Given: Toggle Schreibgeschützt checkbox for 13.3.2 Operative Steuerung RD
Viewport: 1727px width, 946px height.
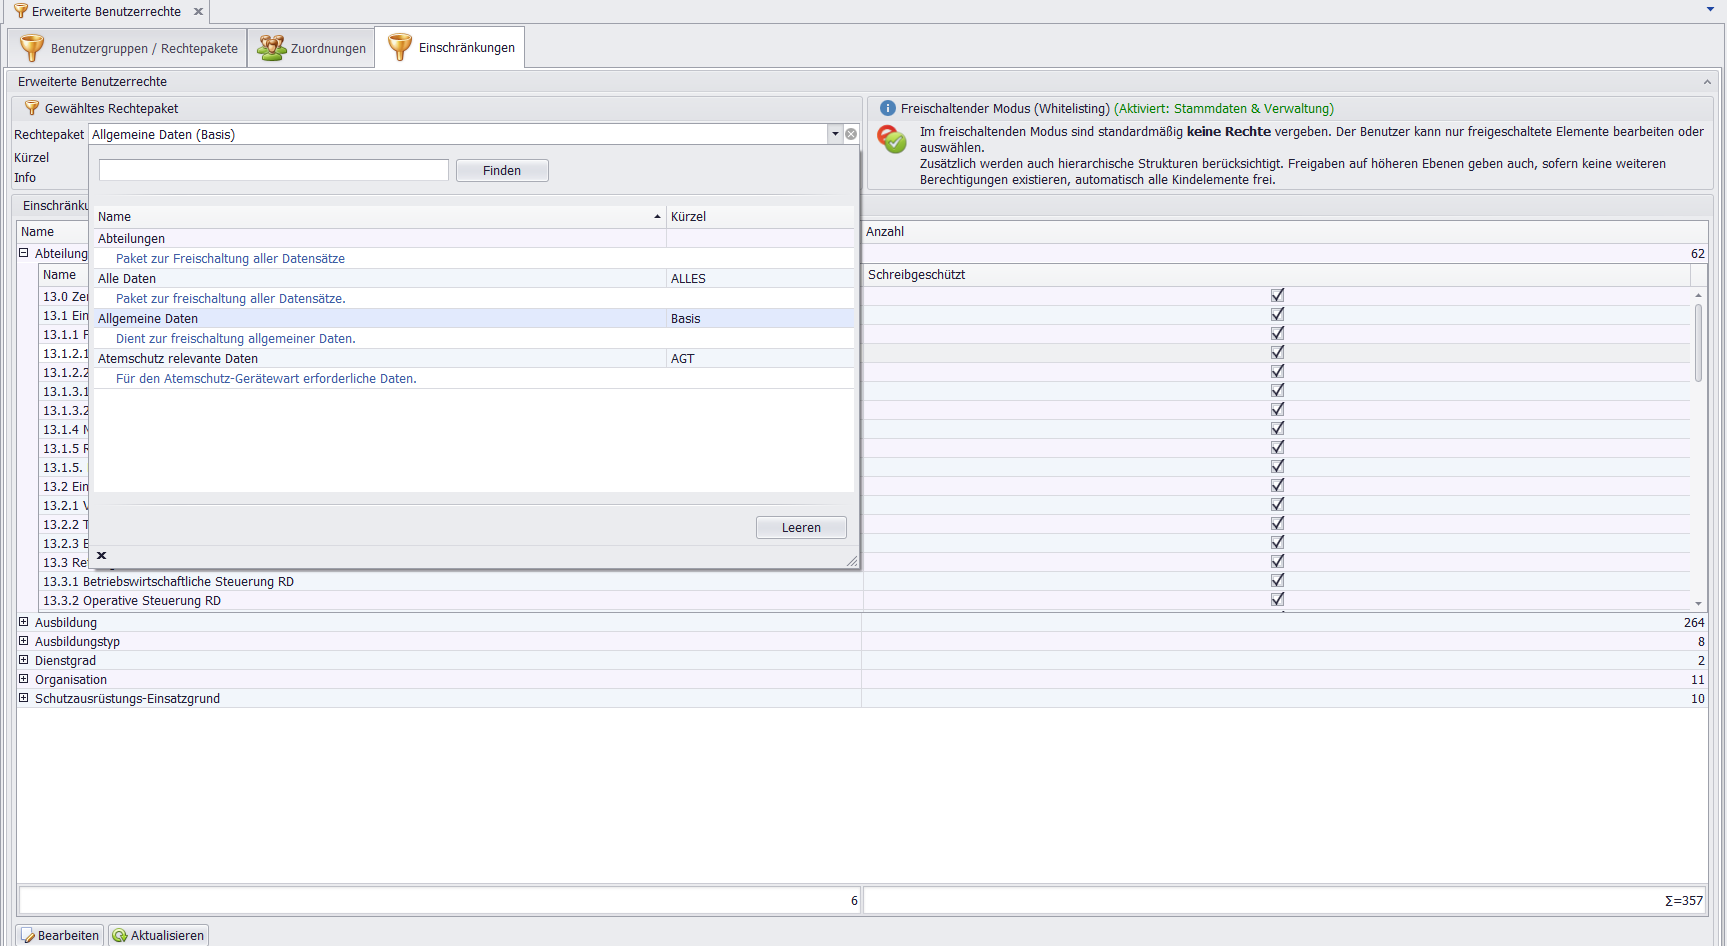Looking at the screenshot, I should (1277, 600).
